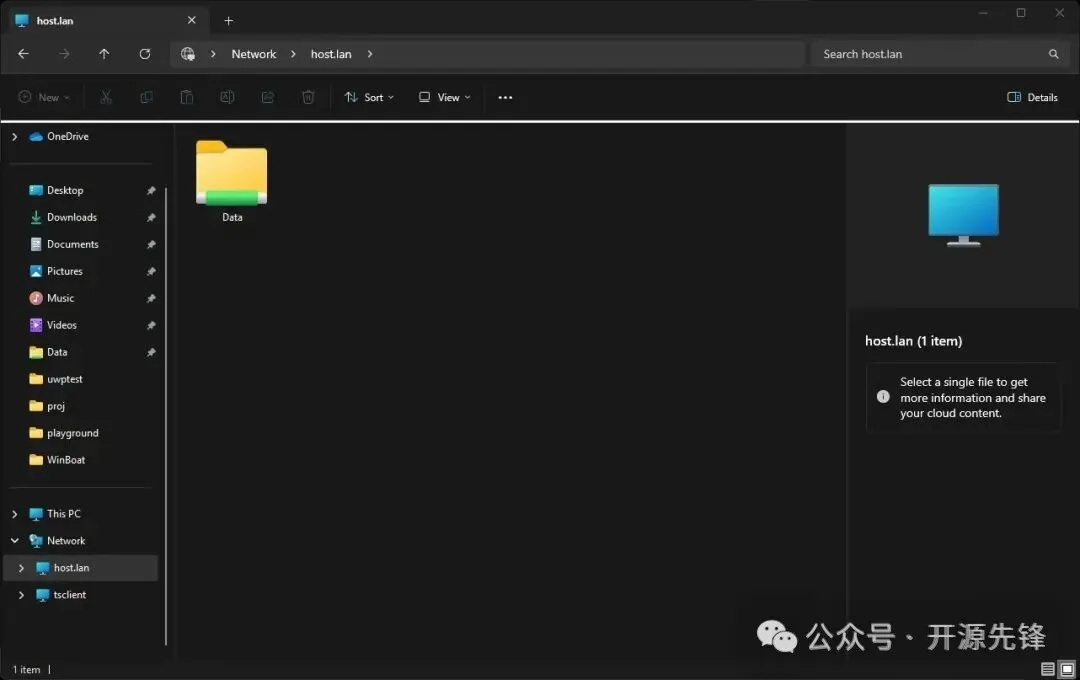Click Network in the address breadcrumb

coord(253,54)
